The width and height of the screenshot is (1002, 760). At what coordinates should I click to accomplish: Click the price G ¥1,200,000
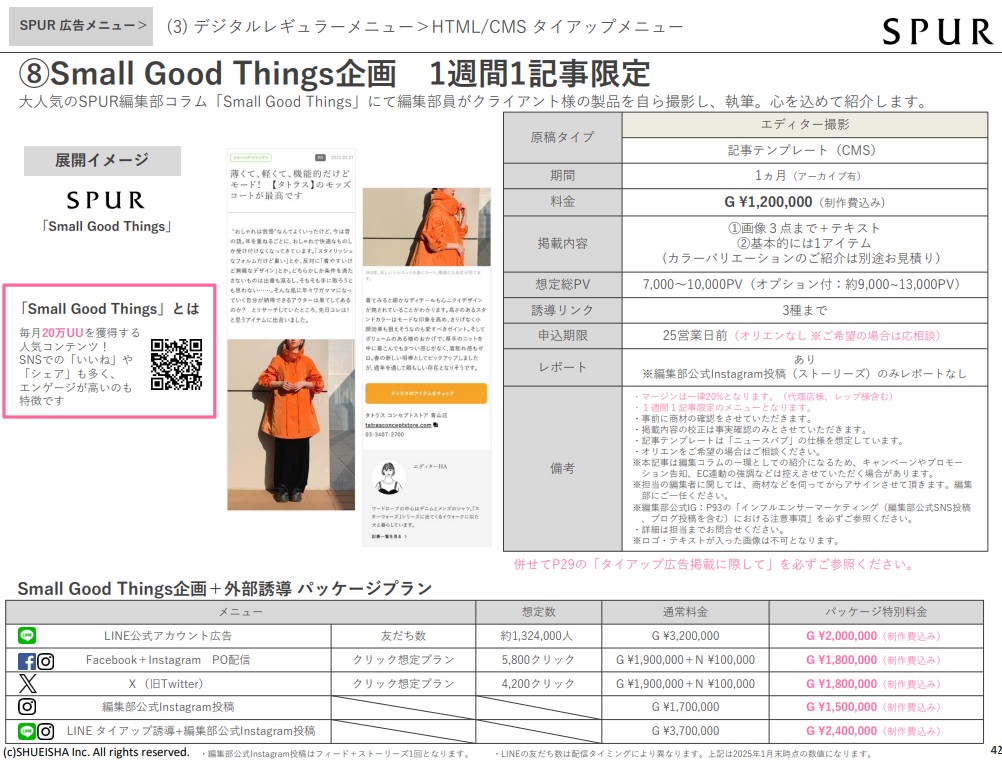(768, 202)
